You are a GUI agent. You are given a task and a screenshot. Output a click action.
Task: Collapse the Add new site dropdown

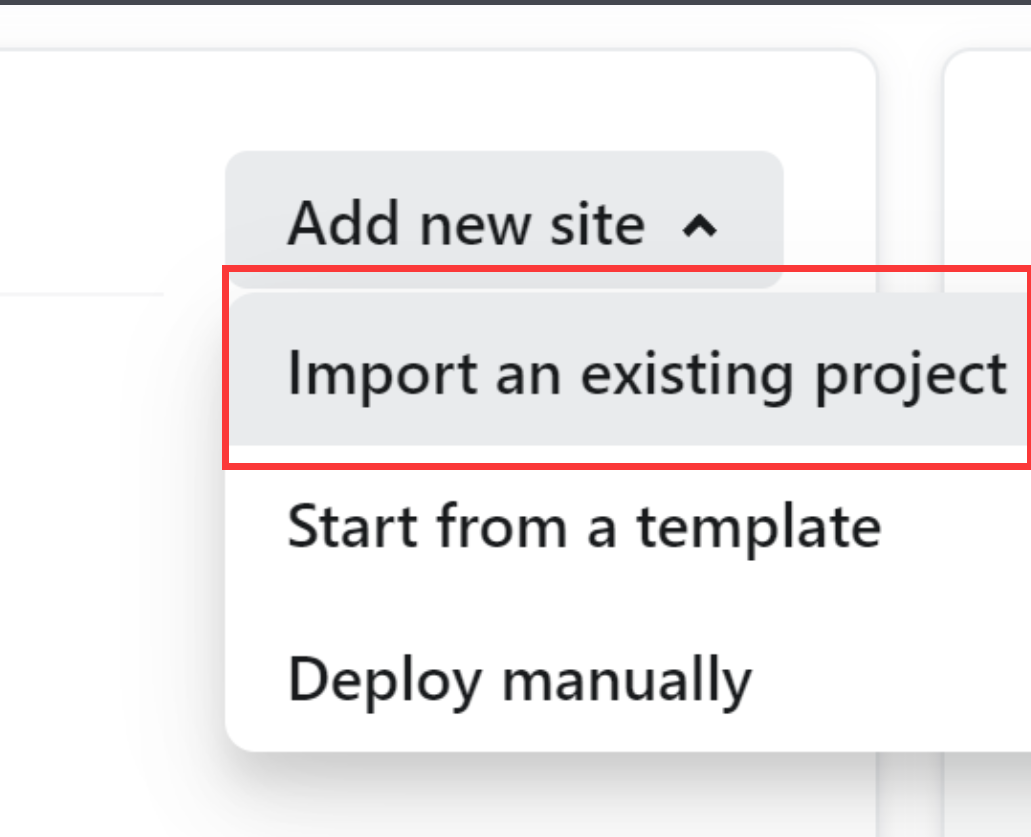(504, 220)
